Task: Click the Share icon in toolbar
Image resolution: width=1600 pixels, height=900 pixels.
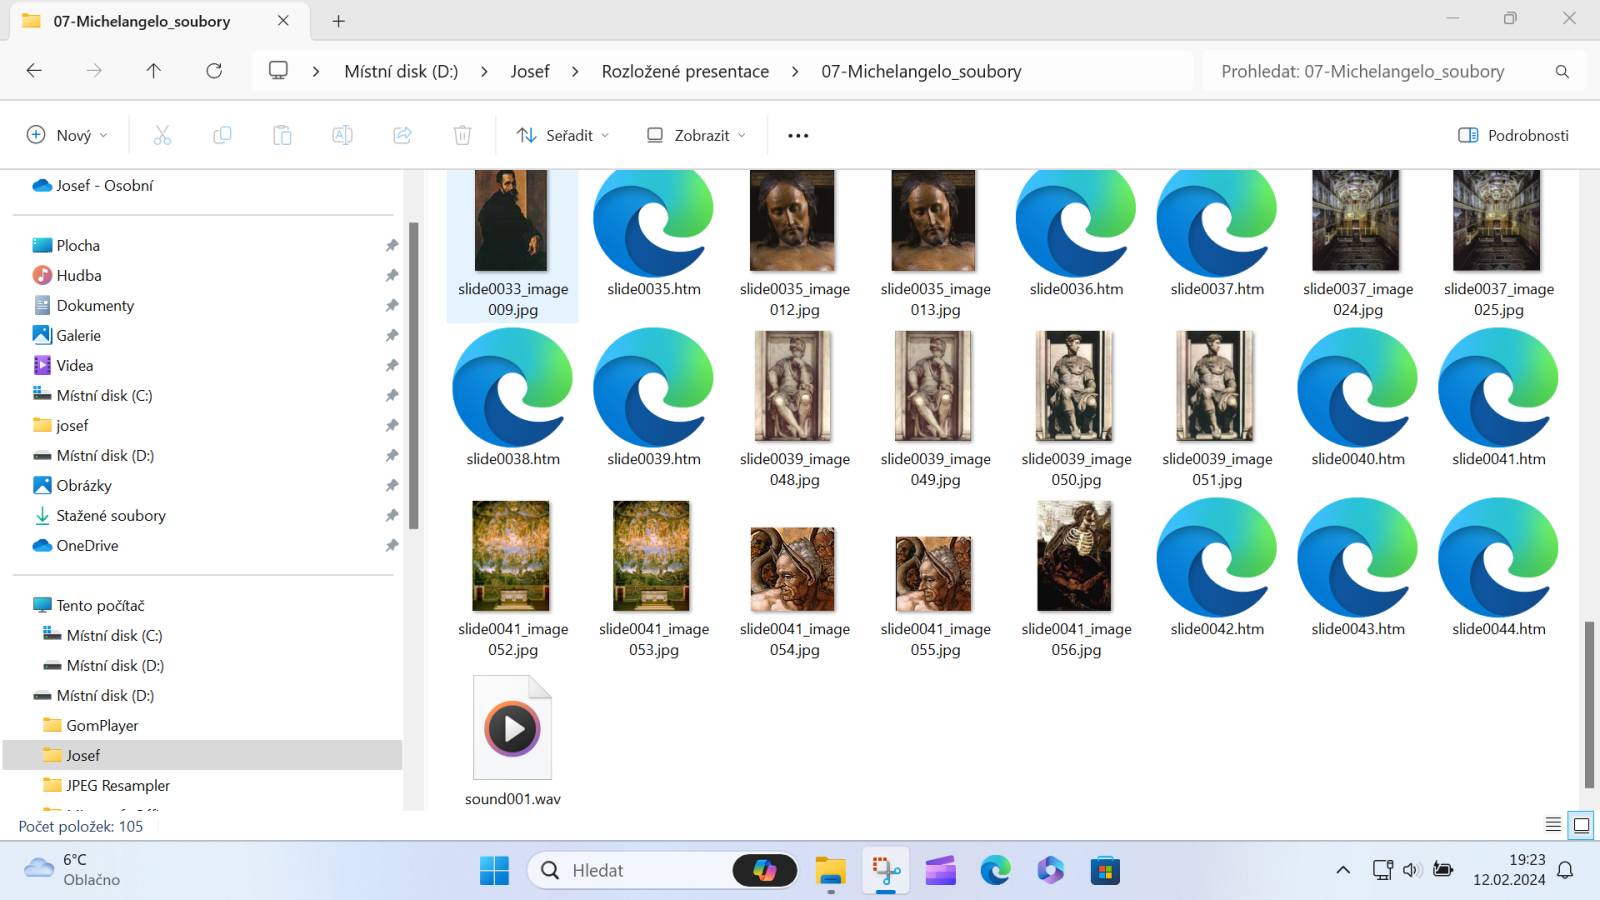Action: [402, 135]
